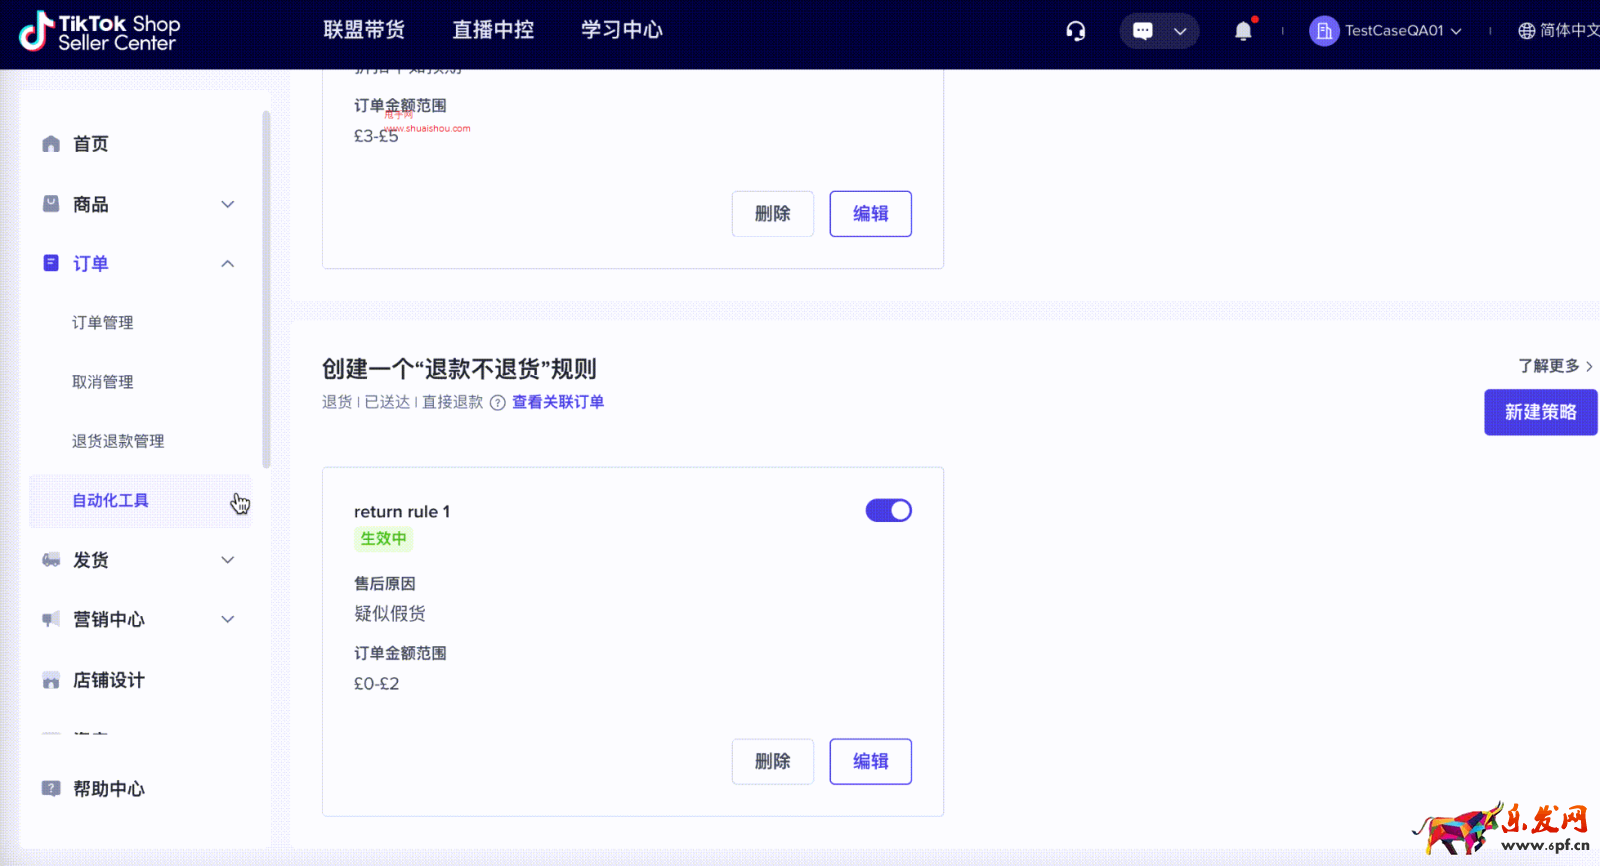Viewport: 1600px width, 866px height.
Task: Click the 发货 truck icon
Action: tap(51, 560)
